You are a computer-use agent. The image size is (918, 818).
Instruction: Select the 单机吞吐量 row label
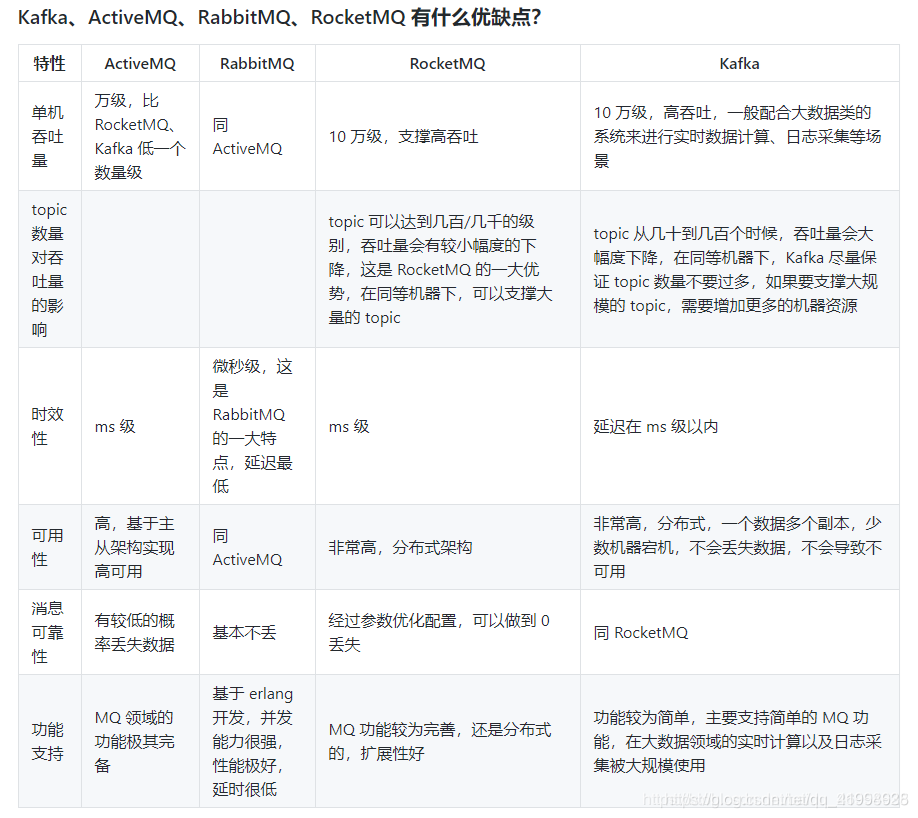coord(47,136)
